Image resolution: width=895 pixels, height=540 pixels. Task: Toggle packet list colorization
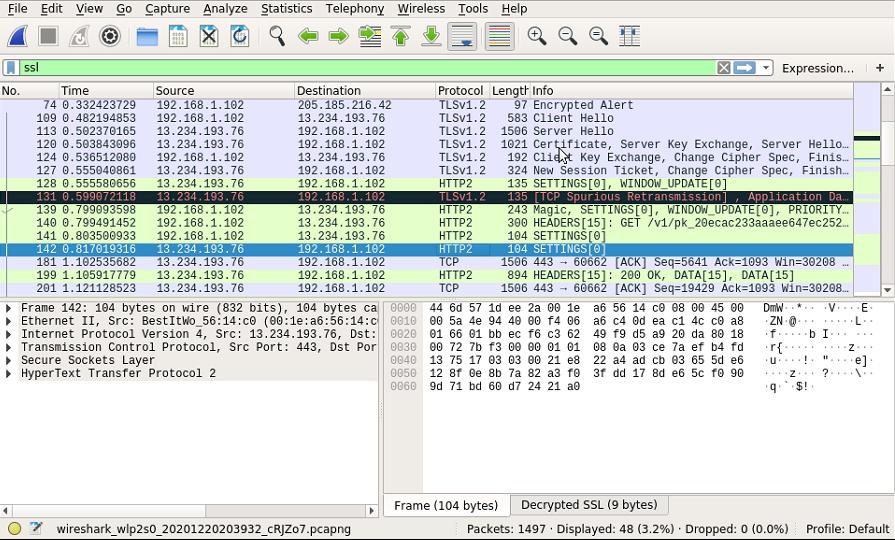click(499, 36)
